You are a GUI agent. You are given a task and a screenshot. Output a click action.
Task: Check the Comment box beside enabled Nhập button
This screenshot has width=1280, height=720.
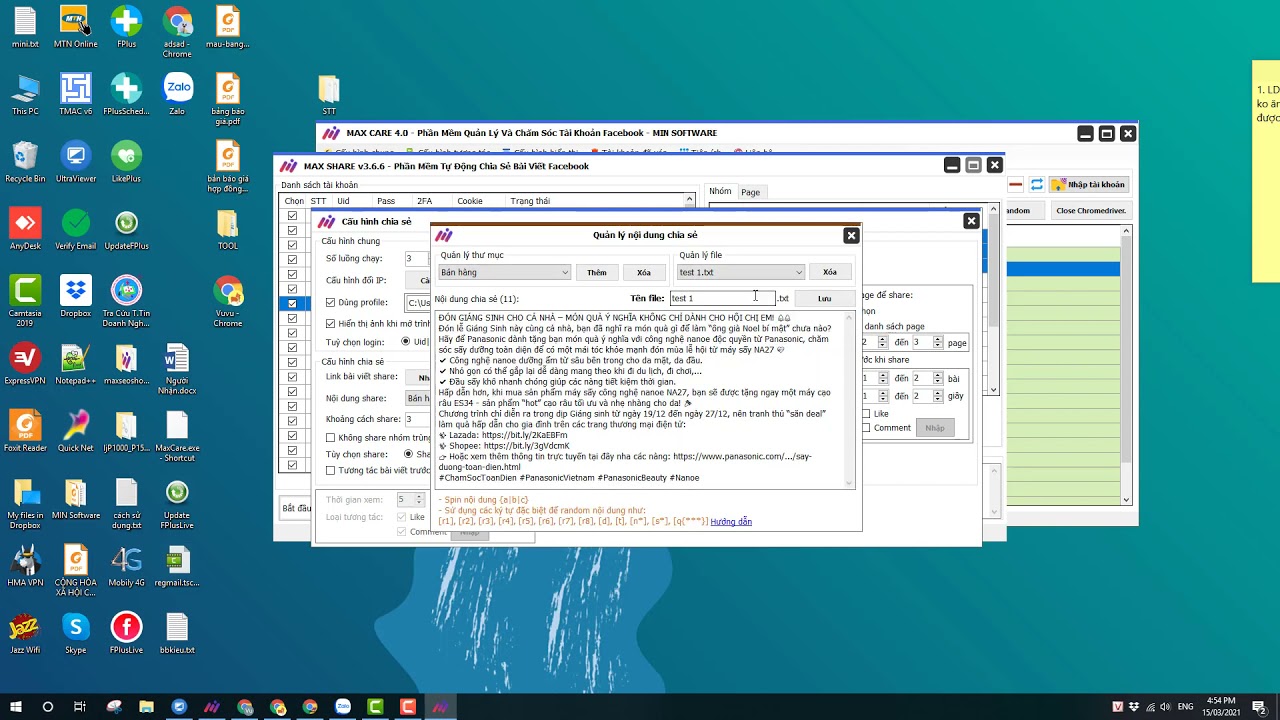866,428
